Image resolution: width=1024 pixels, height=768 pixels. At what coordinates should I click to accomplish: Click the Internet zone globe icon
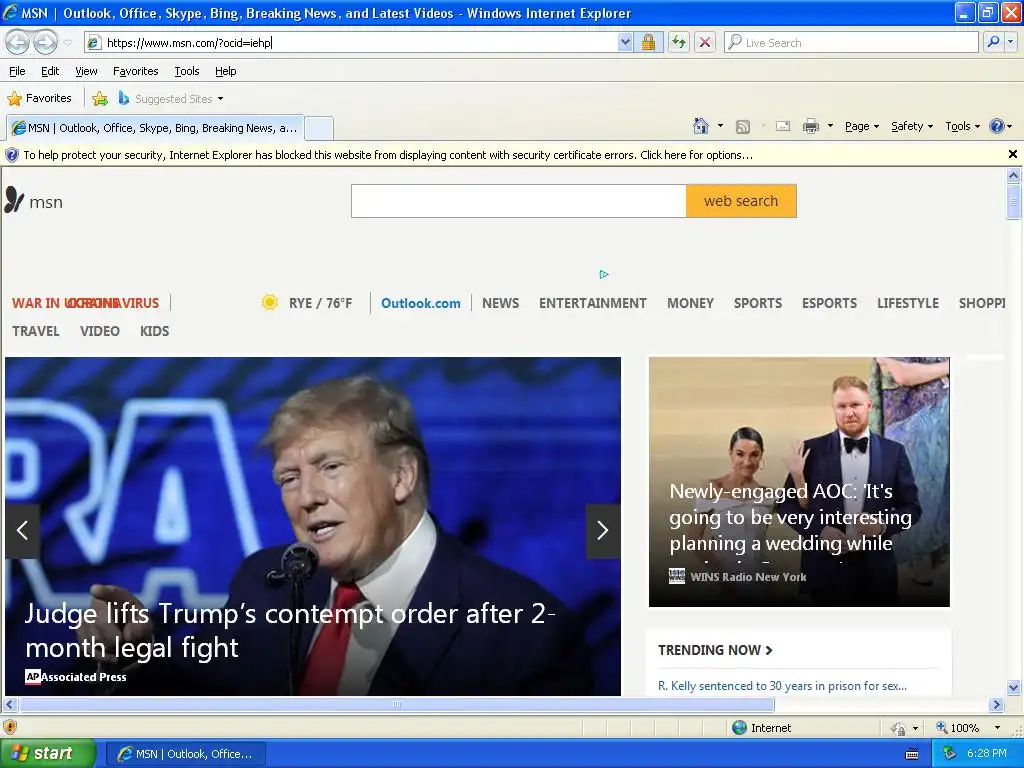(x=739, y=728)
